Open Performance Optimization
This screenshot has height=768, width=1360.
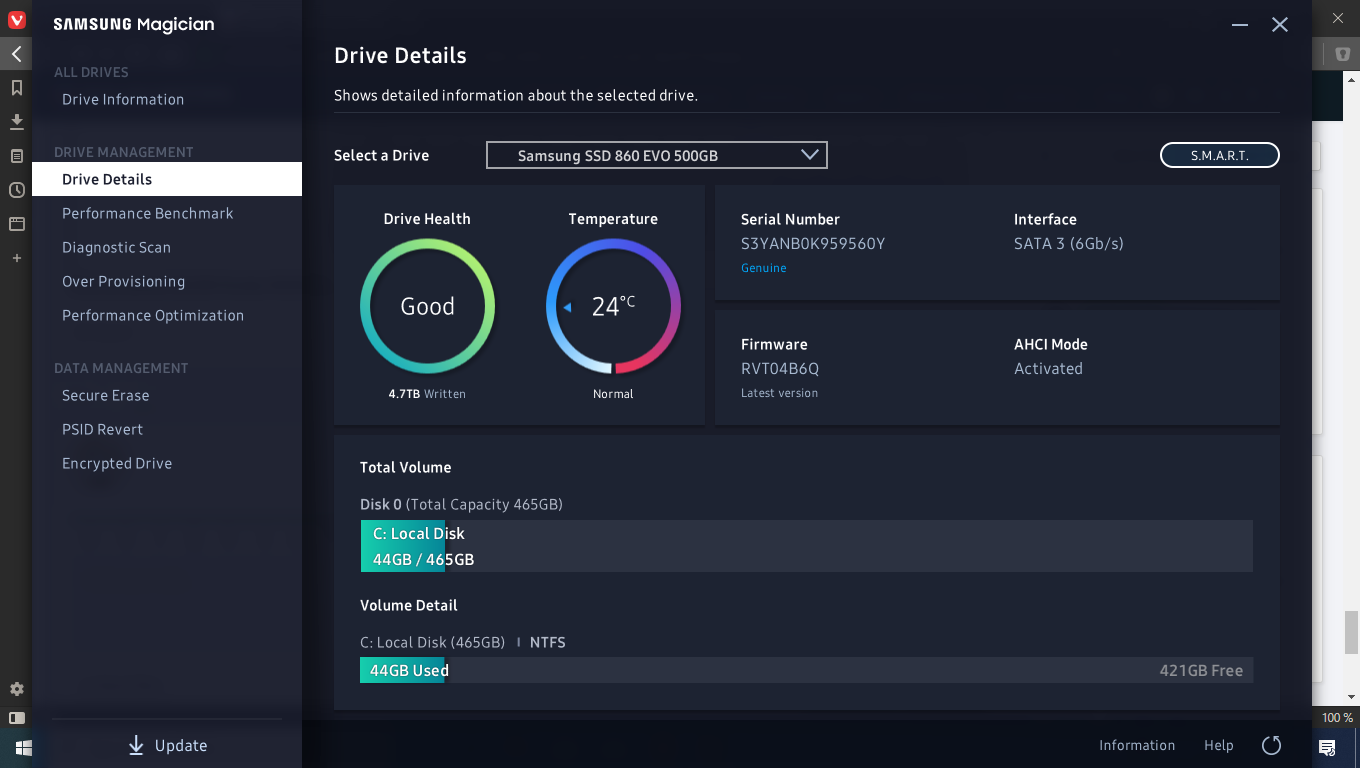(153, 315)
